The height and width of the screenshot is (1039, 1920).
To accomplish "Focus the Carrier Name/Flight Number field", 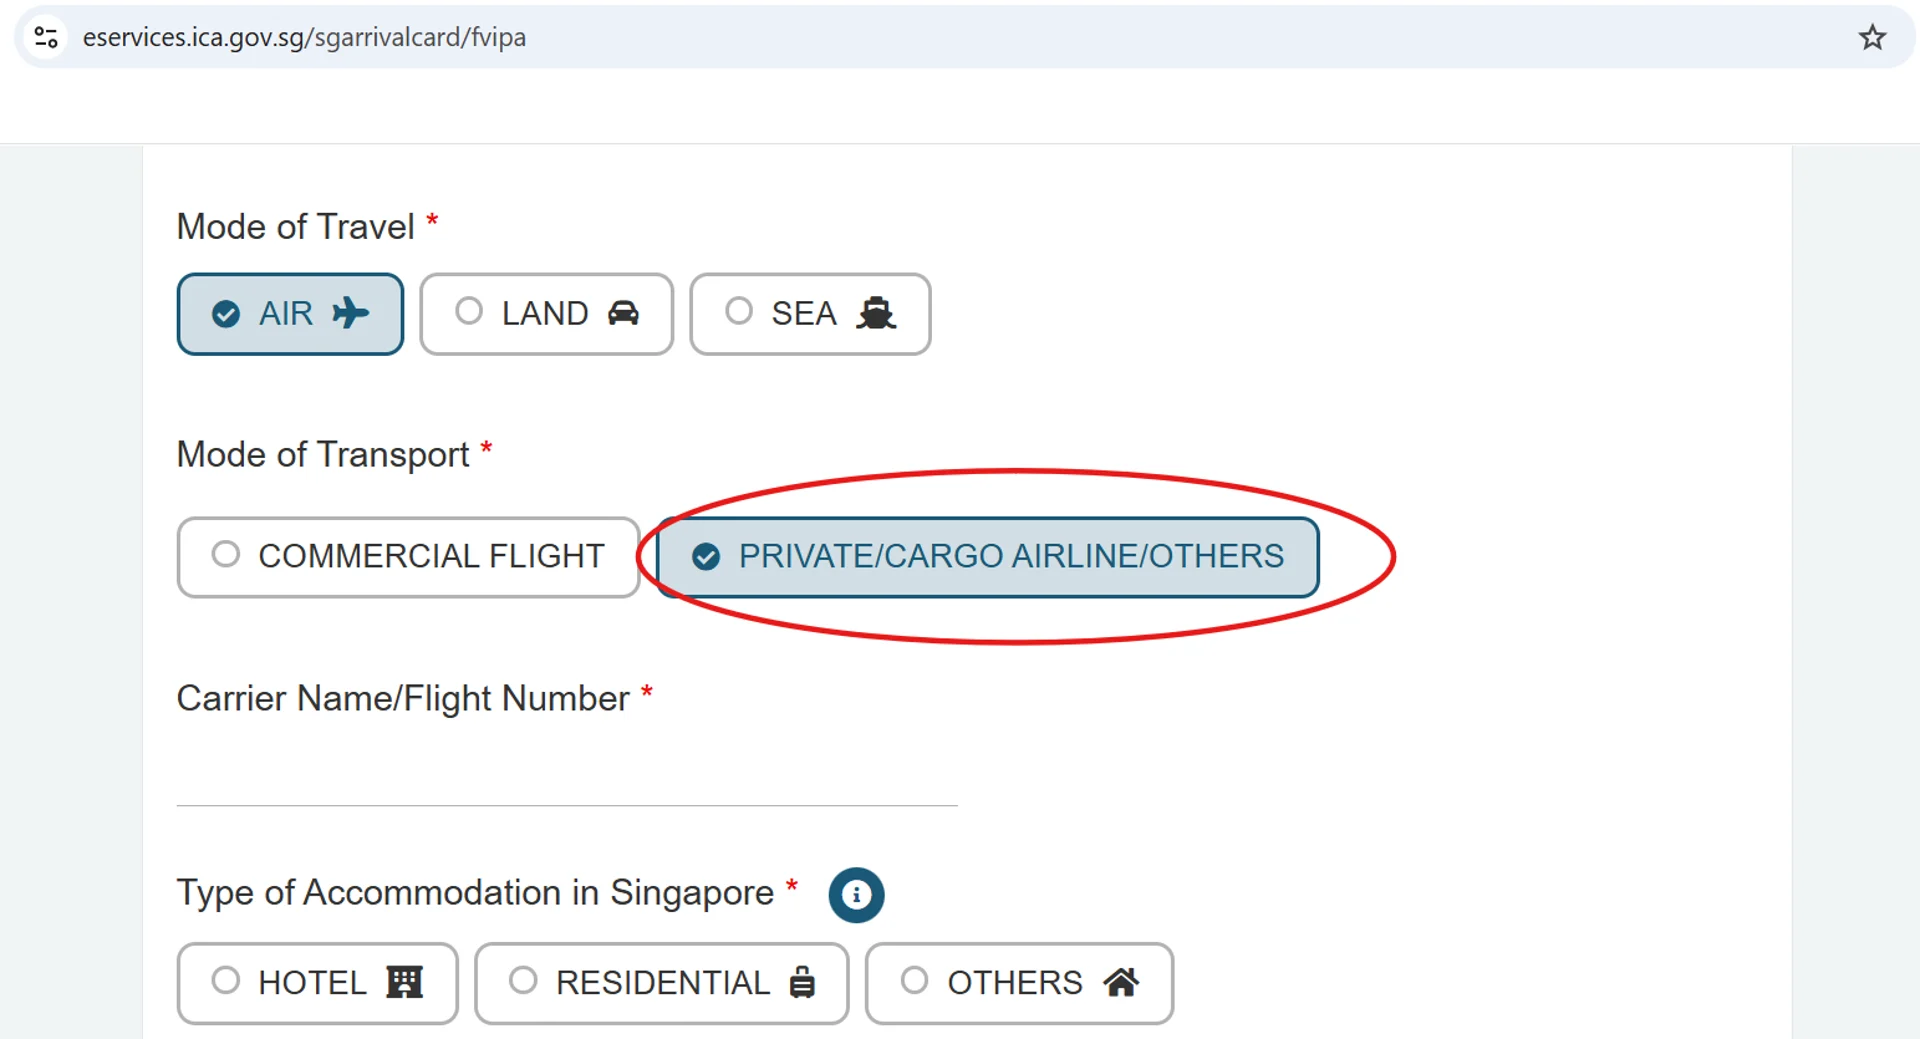I will 567,772.
